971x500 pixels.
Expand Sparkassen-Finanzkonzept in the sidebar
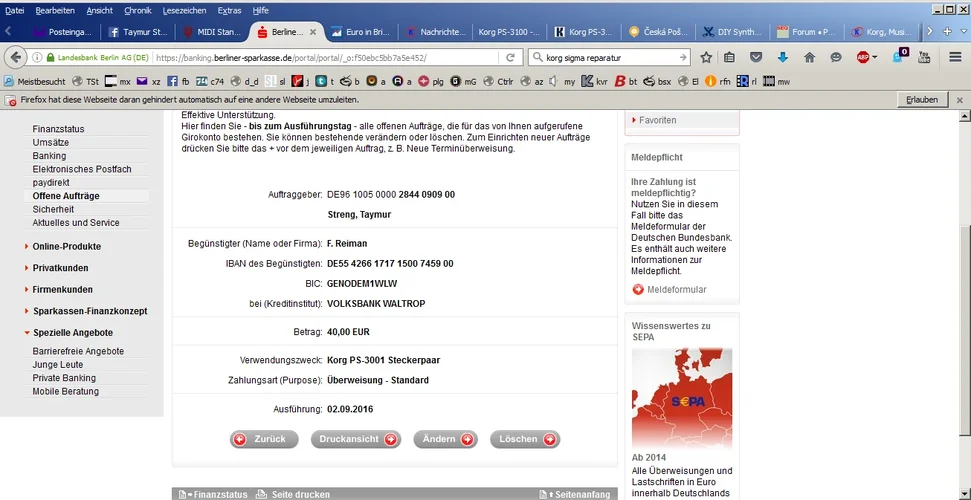coord(90,311)
